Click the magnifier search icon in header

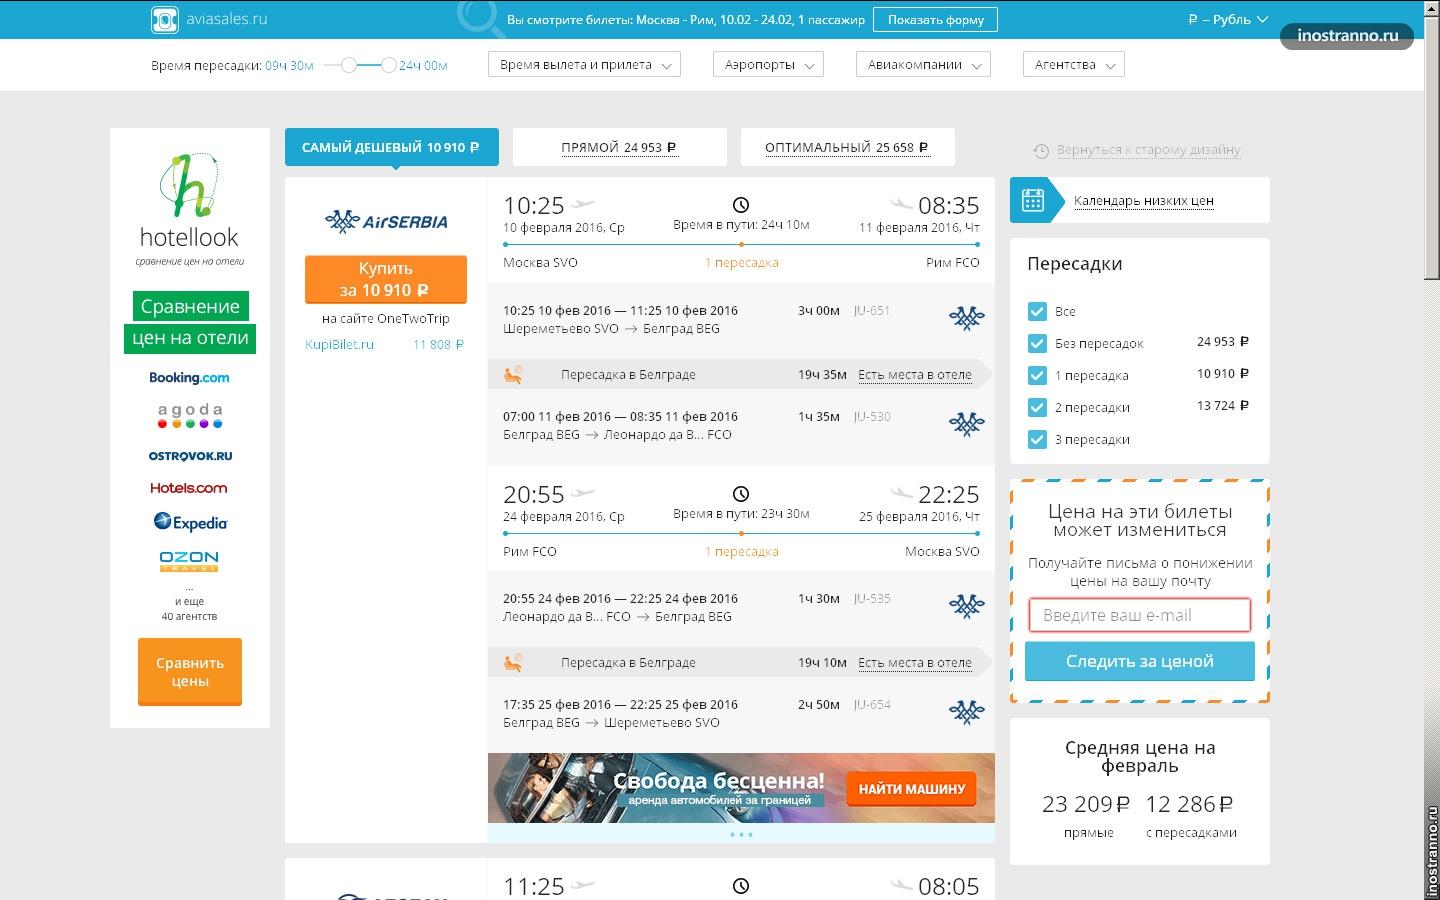click(480, 17)
